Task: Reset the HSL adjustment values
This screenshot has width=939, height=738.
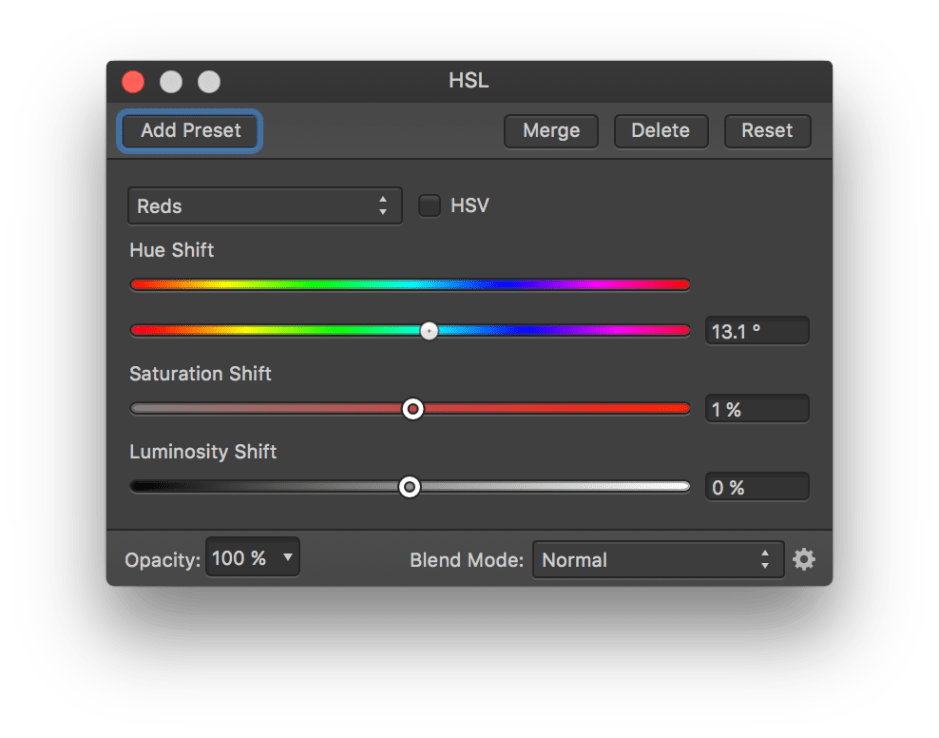Action: tap(767, 131)
